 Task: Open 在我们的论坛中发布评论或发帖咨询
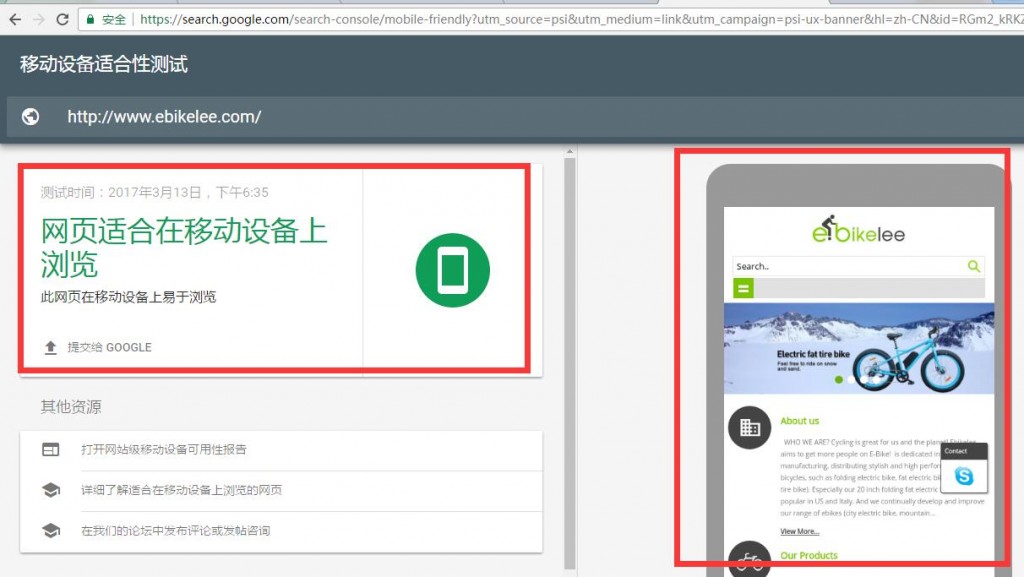[x=175, y=531]
